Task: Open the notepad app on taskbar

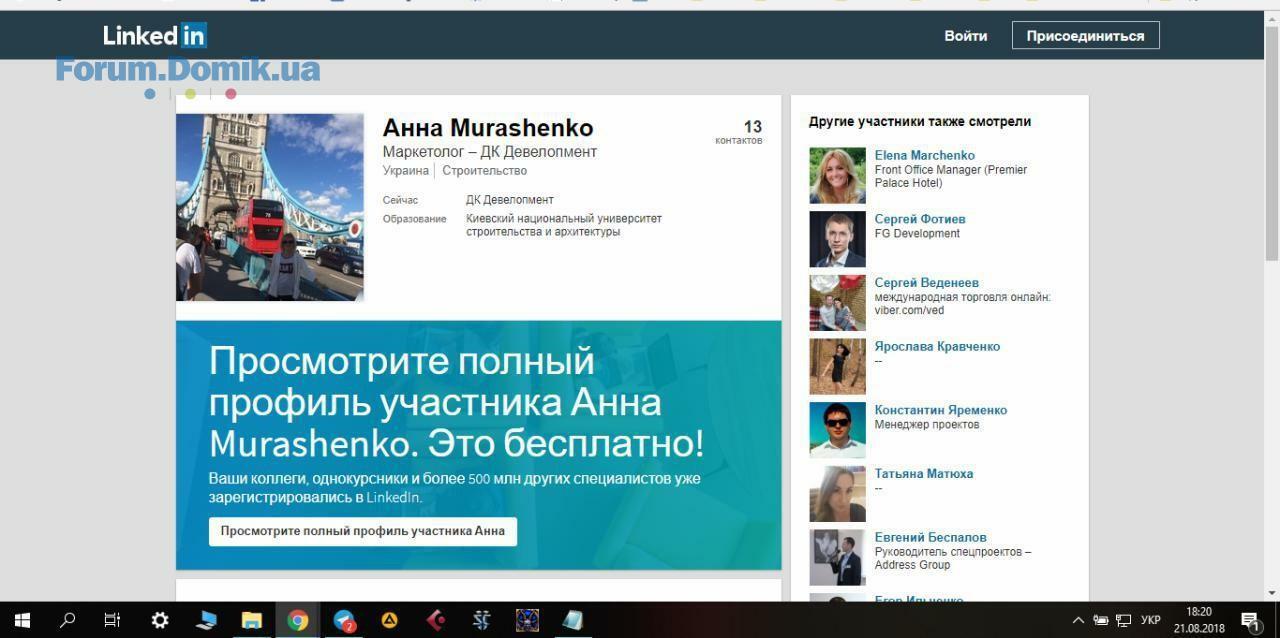Action: pos(573,620)
